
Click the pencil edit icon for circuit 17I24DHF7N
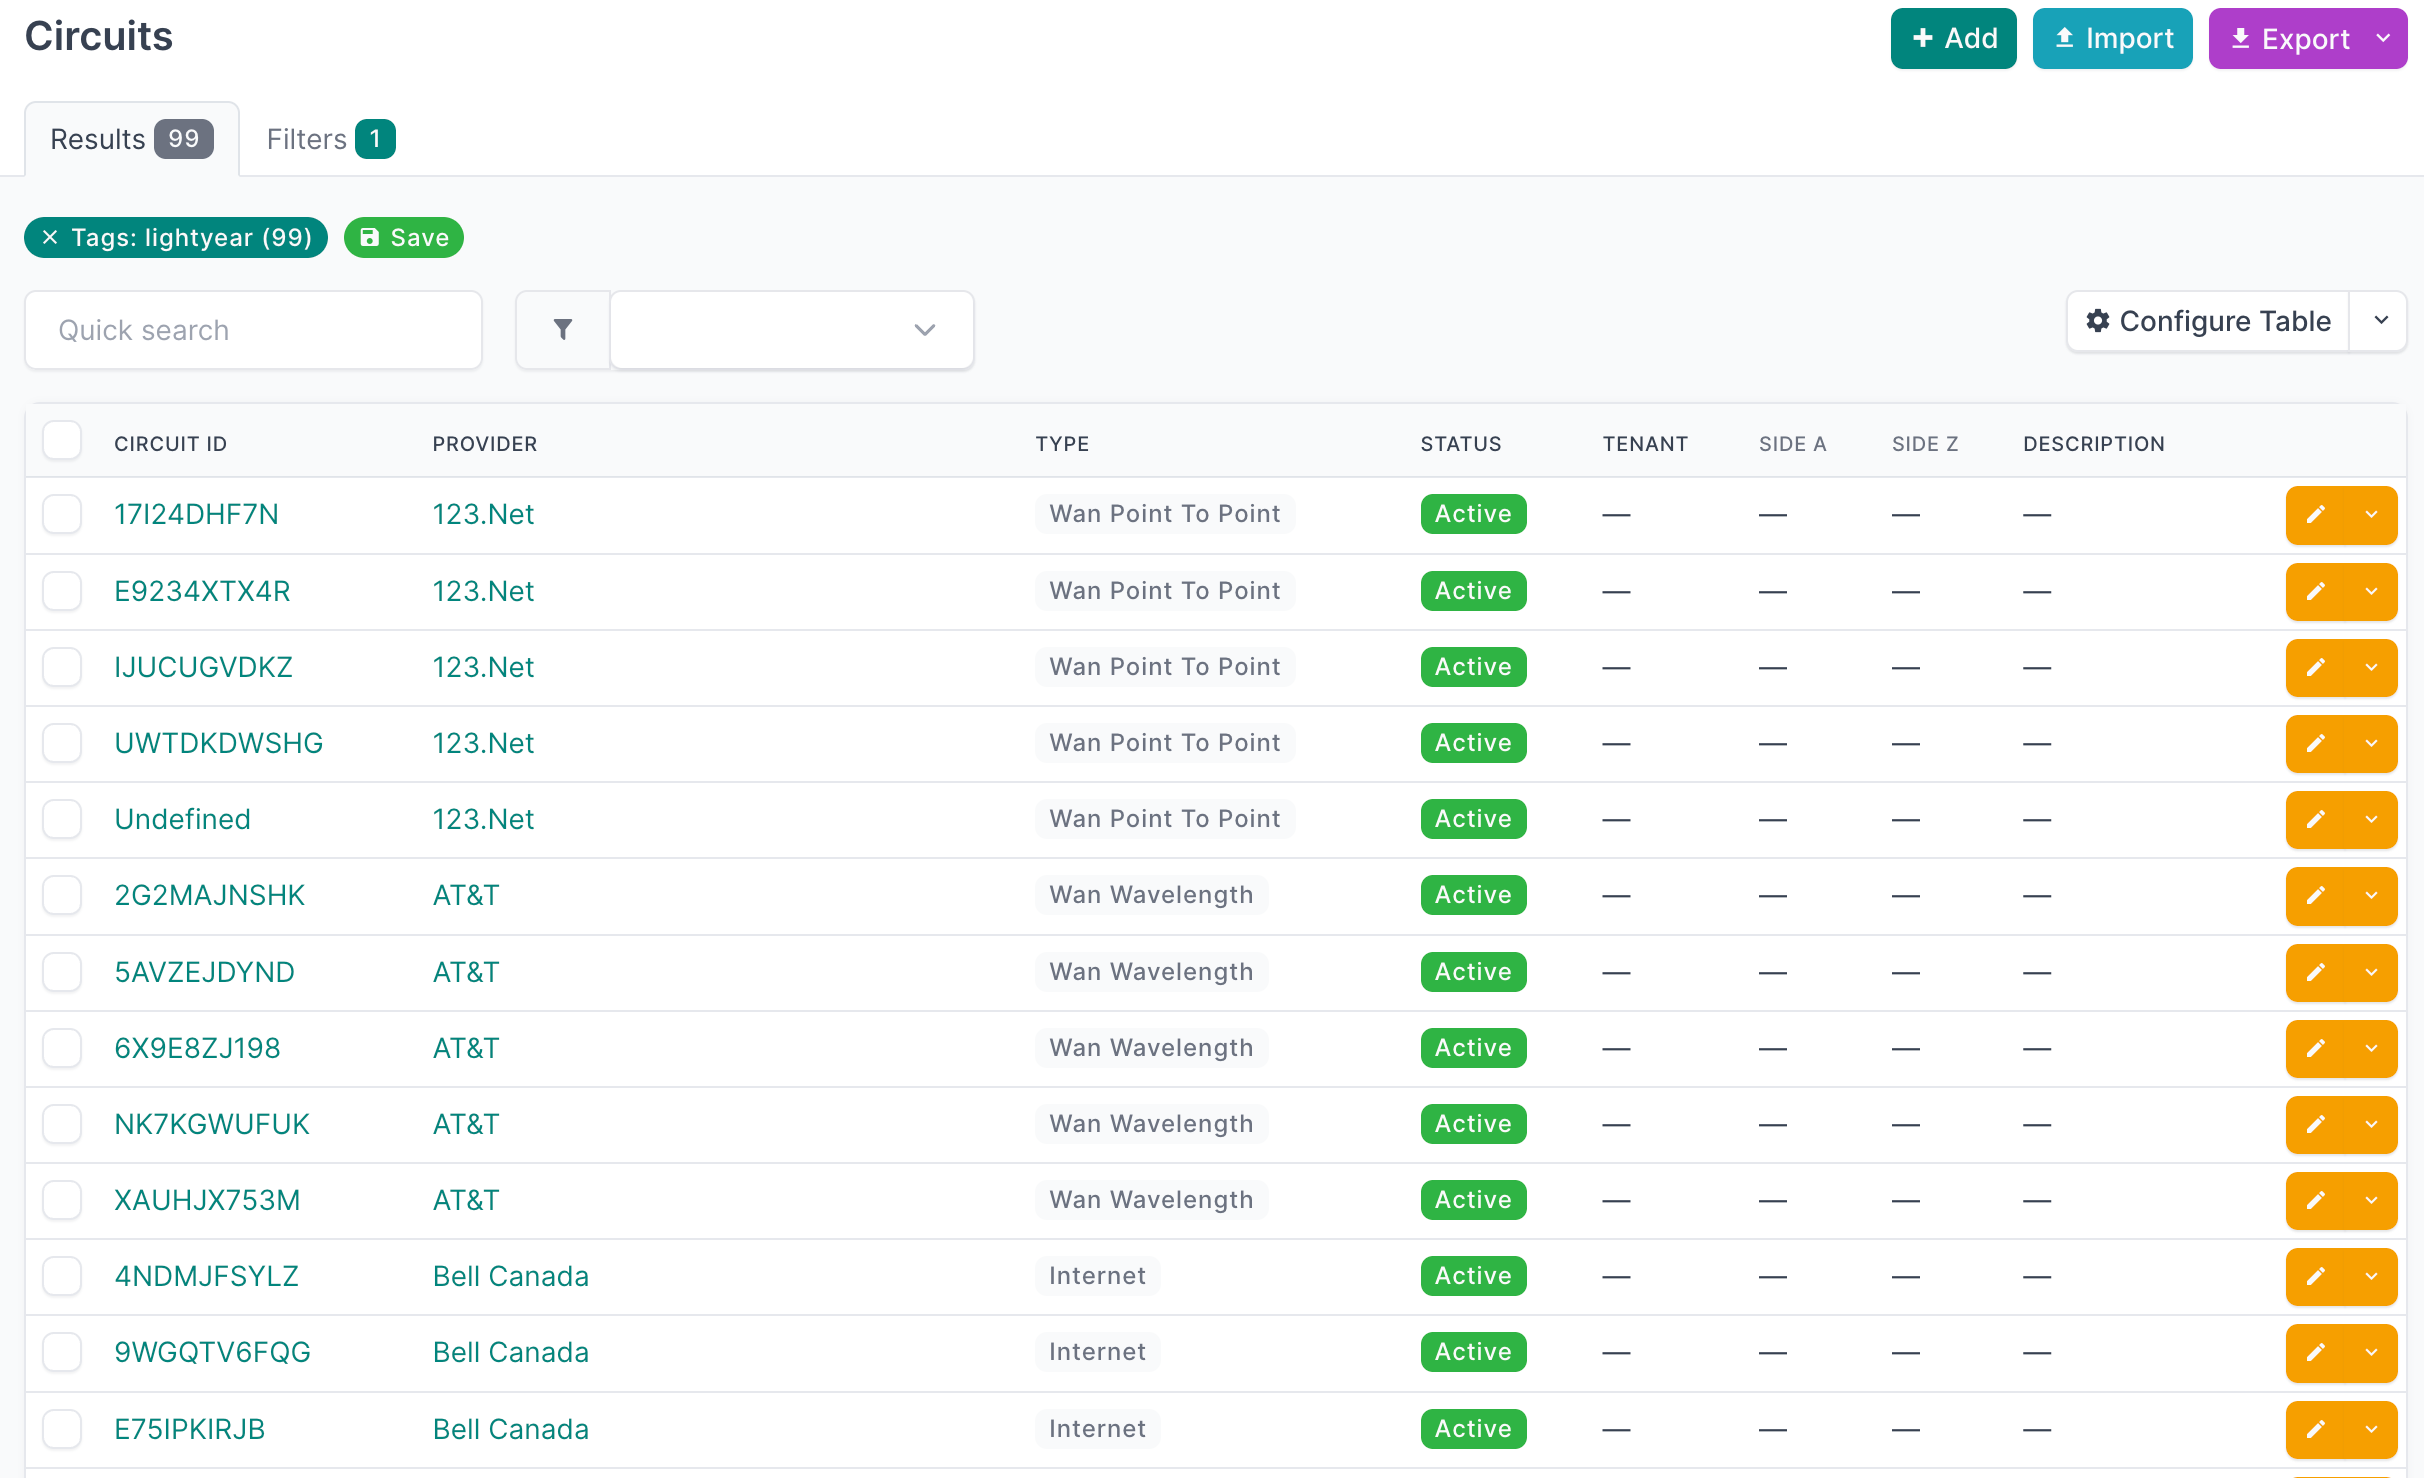coord(2315,515)
